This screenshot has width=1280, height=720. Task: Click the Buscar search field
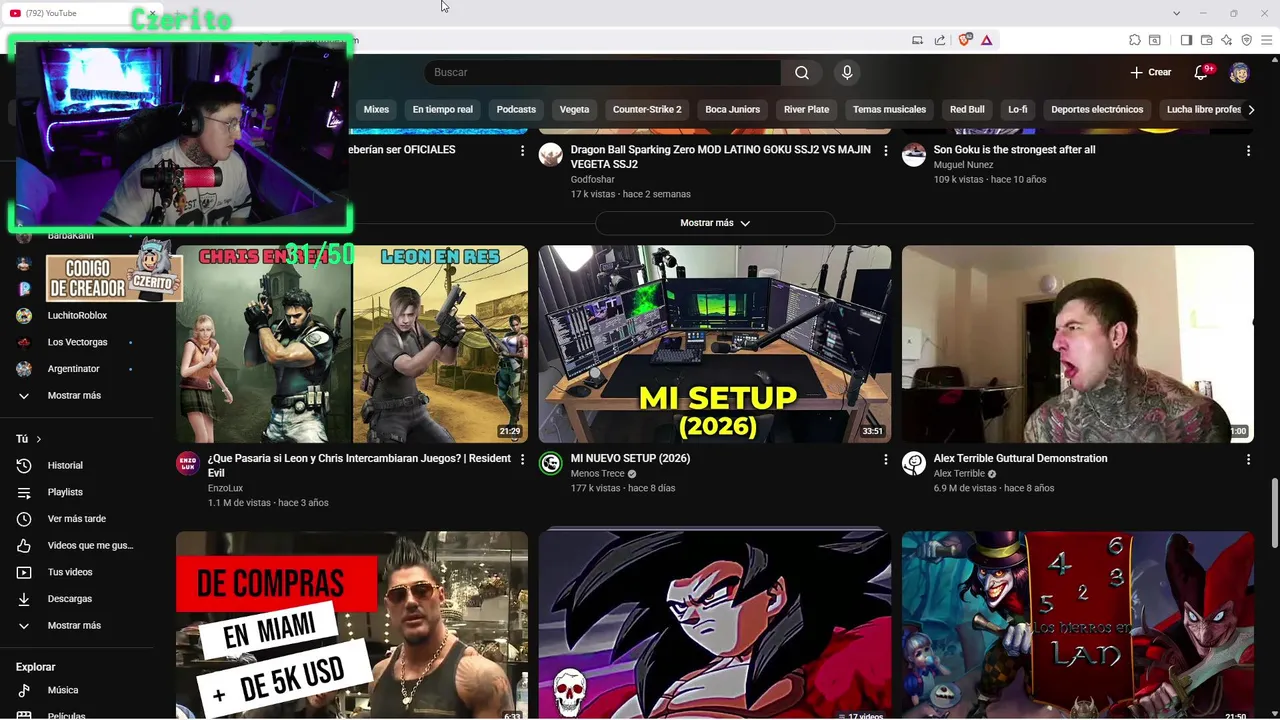click(603, 72)
